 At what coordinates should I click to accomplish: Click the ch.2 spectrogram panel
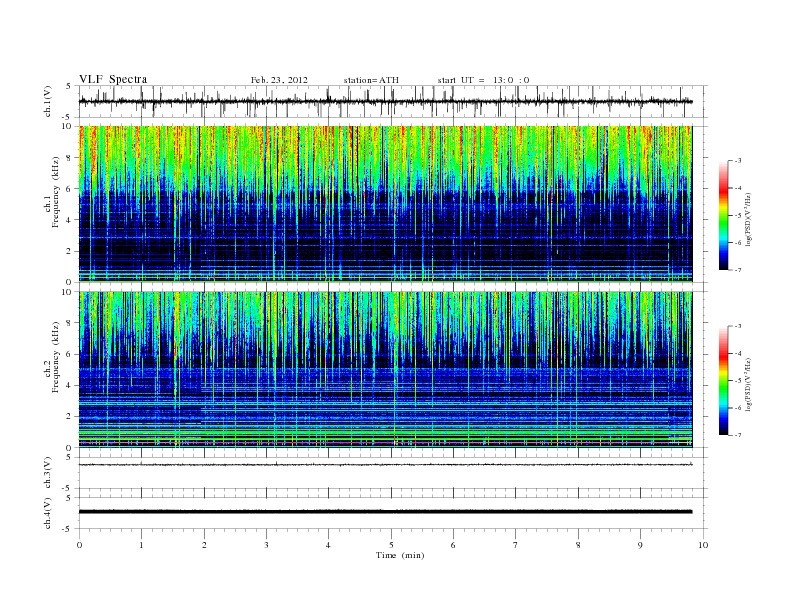(x=385, y=370)
